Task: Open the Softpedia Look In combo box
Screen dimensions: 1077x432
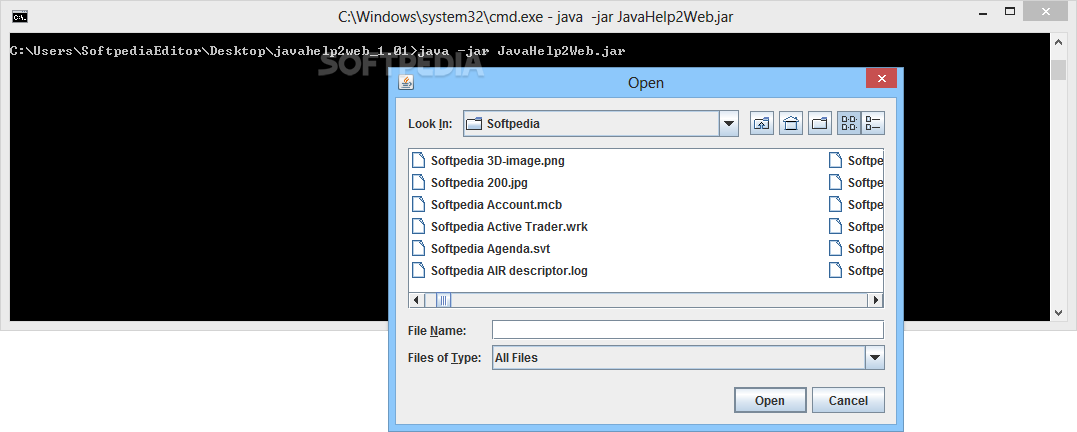Action: [x=600, y=124]
